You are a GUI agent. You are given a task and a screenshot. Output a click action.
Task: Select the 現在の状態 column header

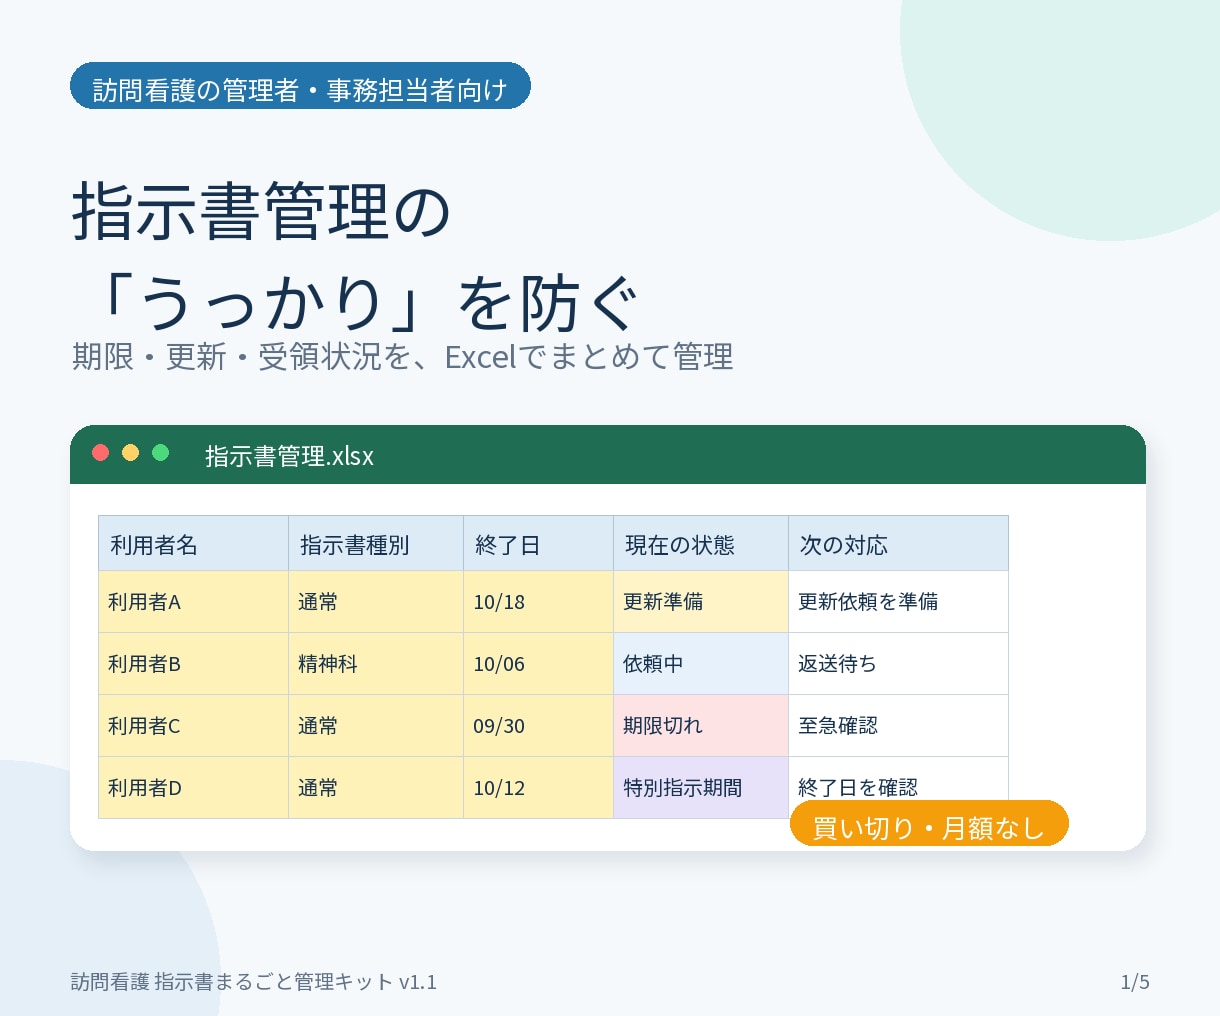(701, 544)
